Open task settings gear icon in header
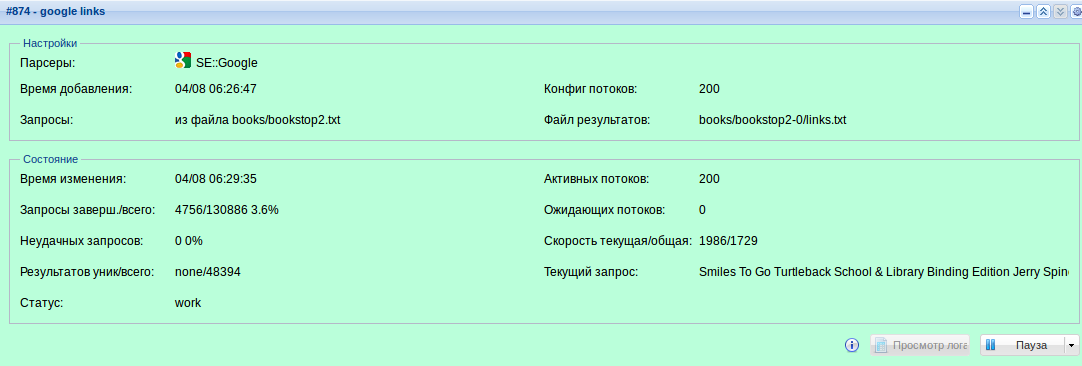 point(1076,12)
